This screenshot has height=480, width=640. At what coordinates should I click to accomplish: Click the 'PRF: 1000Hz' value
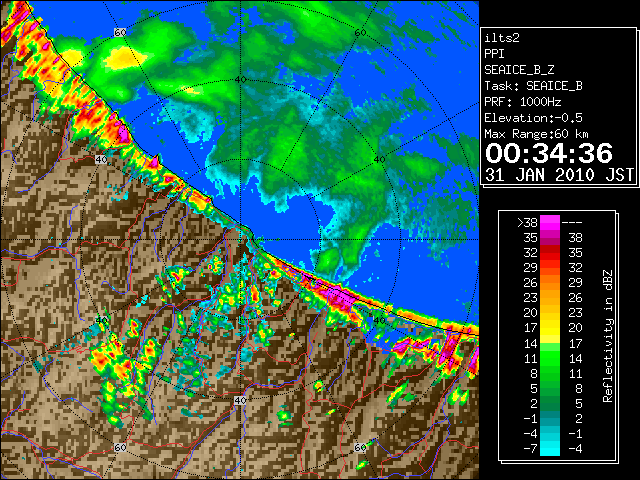pyautogui.click(x=523, y=102)
